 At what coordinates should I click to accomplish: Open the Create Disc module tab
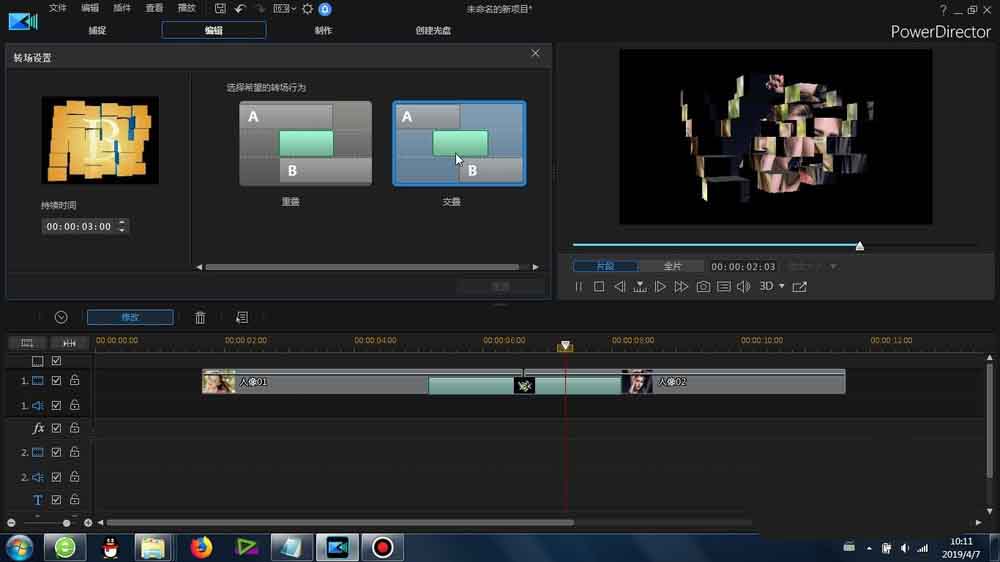point(433,30)
